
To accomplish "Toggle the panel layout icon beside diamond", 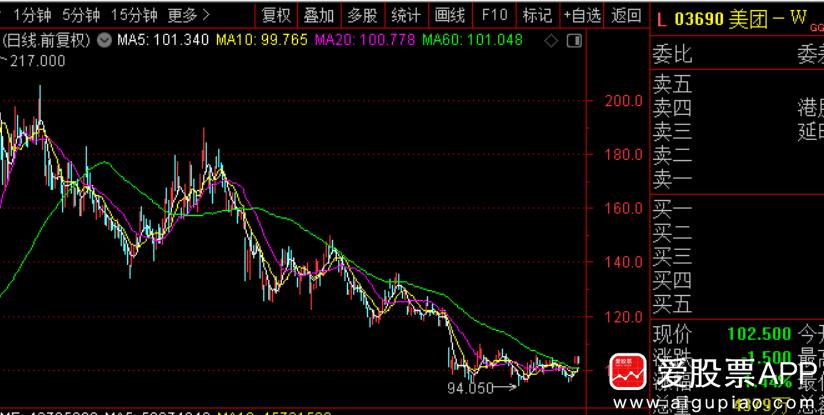I will pos(574,41).
